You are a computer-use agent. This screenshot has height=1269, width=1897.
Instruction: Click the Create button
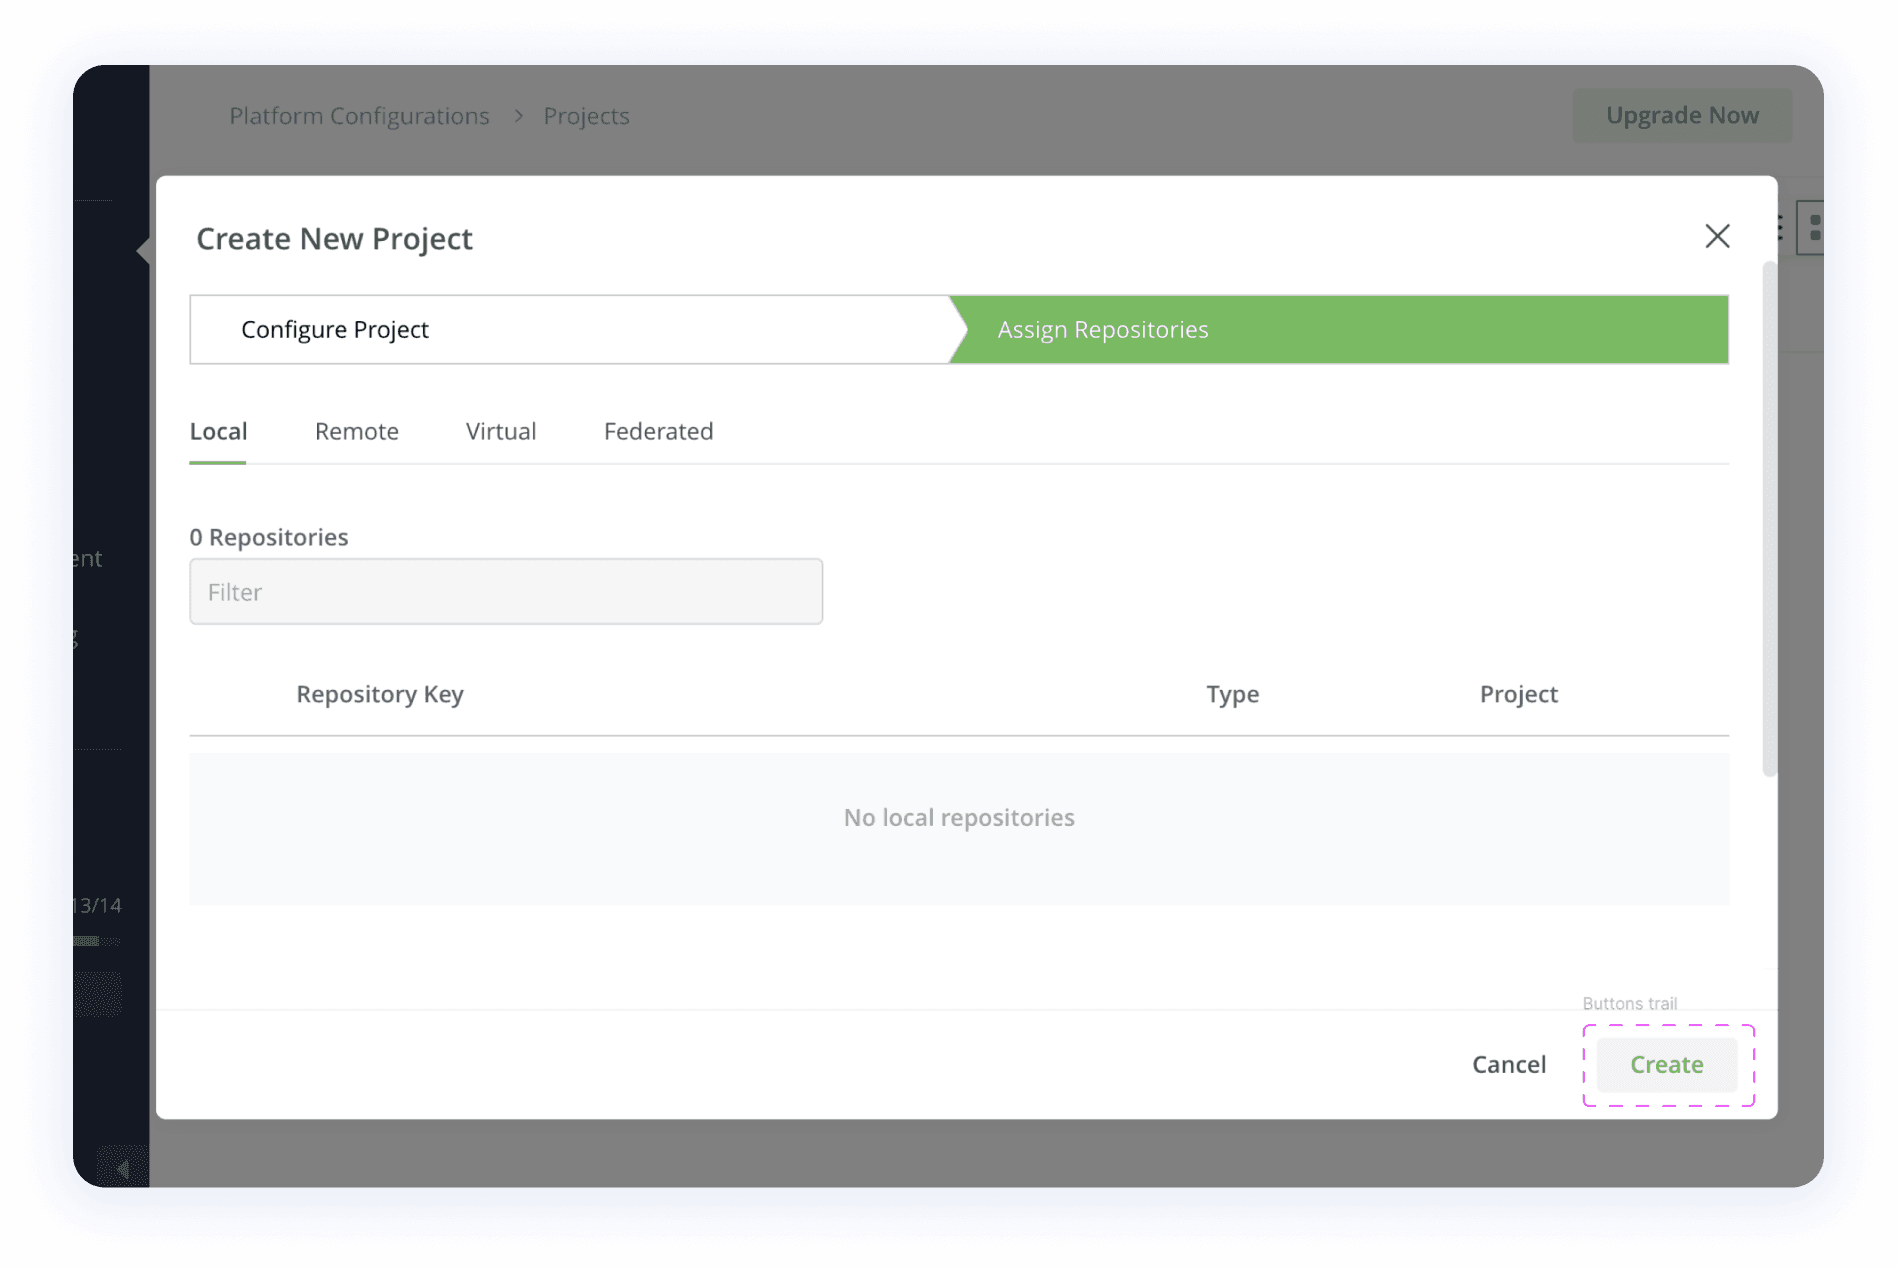click(1667, 1065)
